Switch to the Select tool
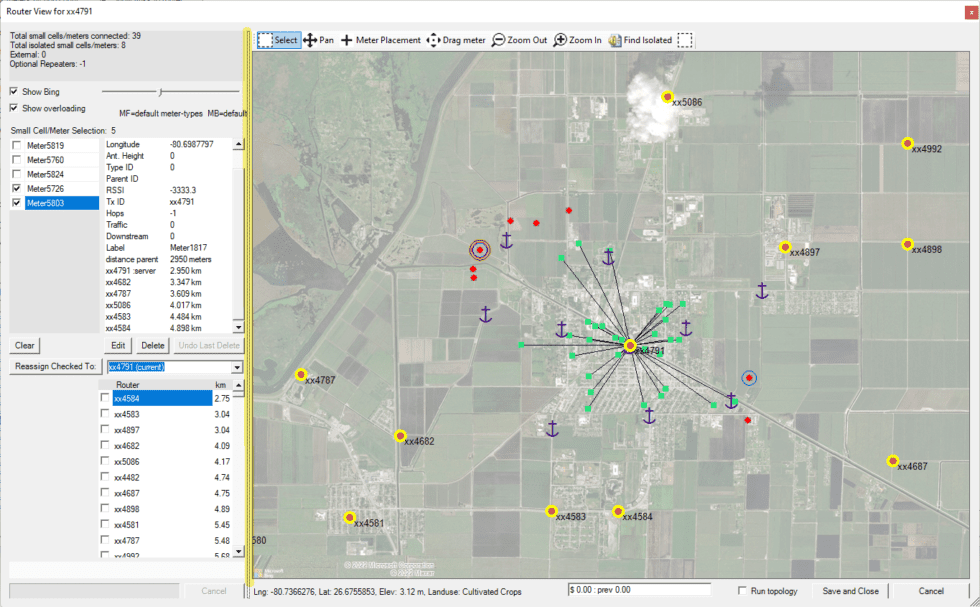Image resolution: width=980 pixels, height=607 pixels. pyautogui.click(x=280, y=40)
